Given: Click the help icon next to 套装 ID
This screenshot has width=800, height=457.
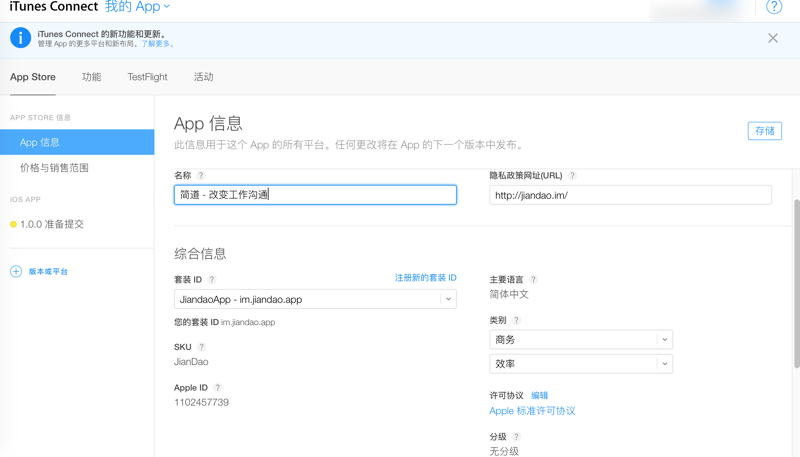Looking at the screenshot, I should point(212,280).
